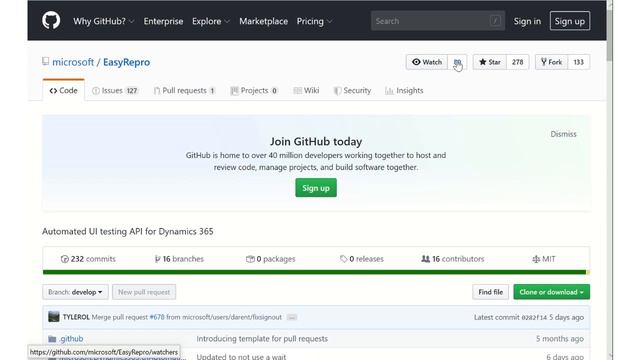This screenshot has width=640, height=360.
Task: Open the Branch: develop dropdown
Action: (x=76, y=292)
